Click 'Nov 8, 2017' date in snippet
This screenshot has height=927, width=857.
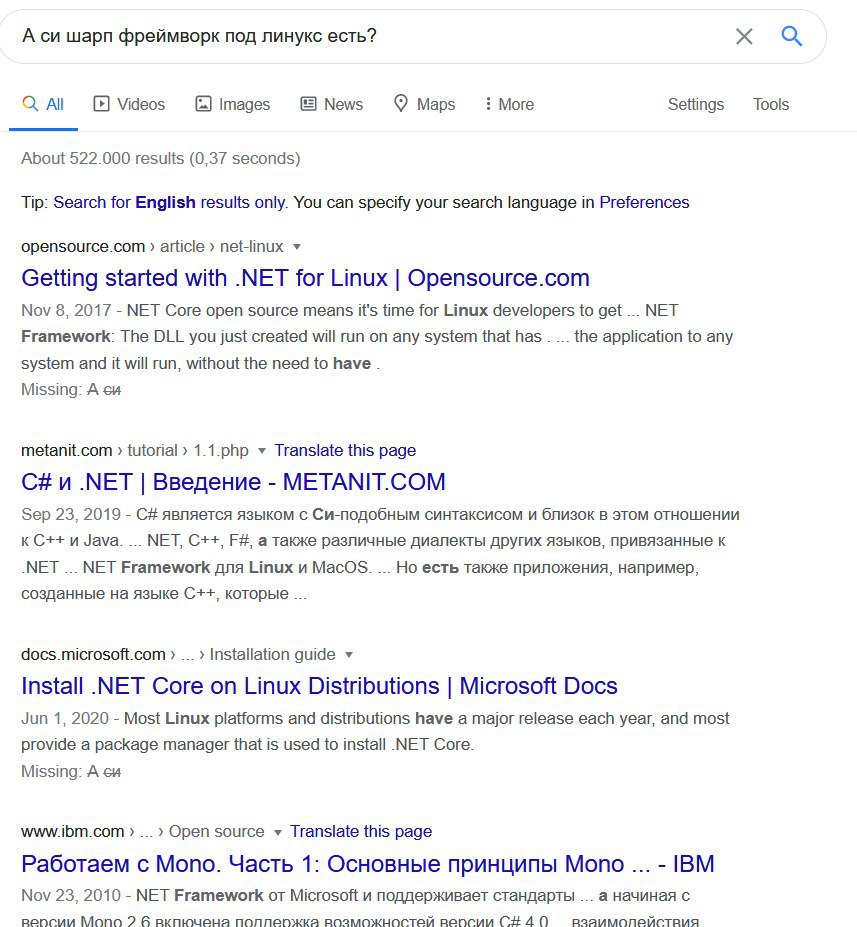coord(66,310)
